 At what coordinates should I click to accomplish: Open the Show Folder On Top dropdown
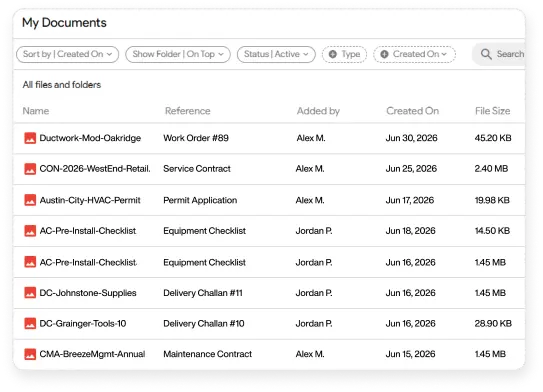point(178,54)
